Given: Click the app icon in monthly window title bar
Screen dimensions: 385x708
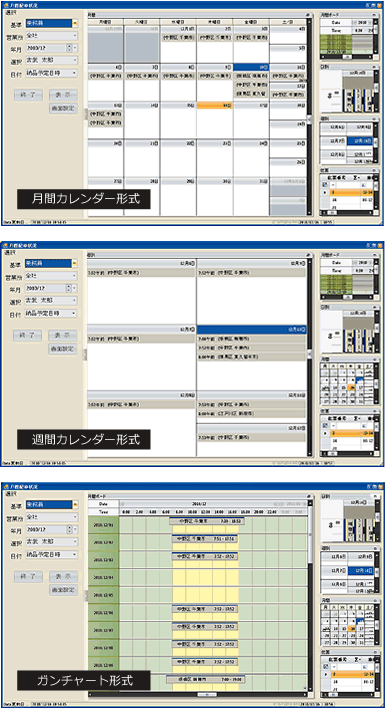Looking at the screenshot, I should (x=5, y=5).
